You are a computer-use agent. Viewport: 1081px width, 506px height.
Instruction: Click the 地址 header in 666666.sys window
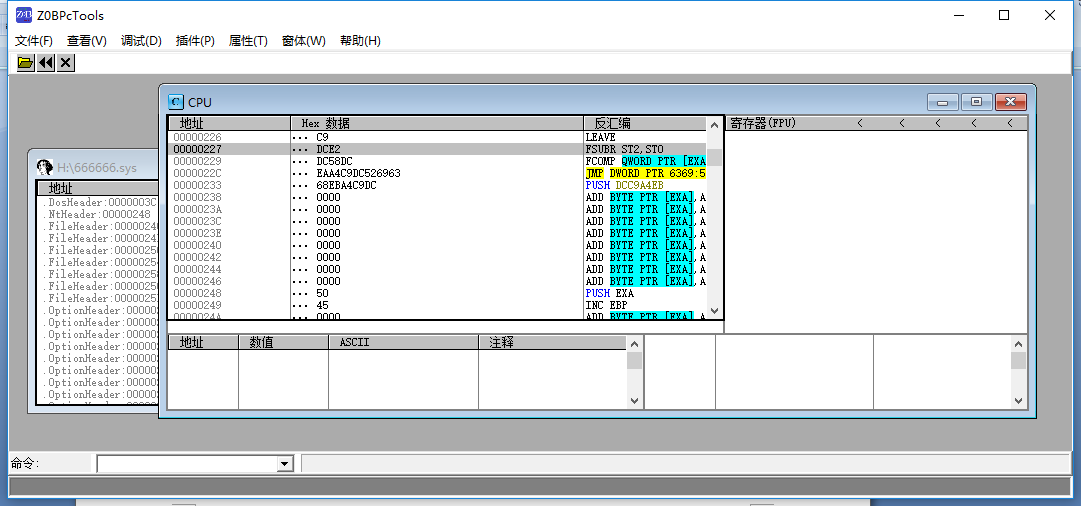(97, 188)
